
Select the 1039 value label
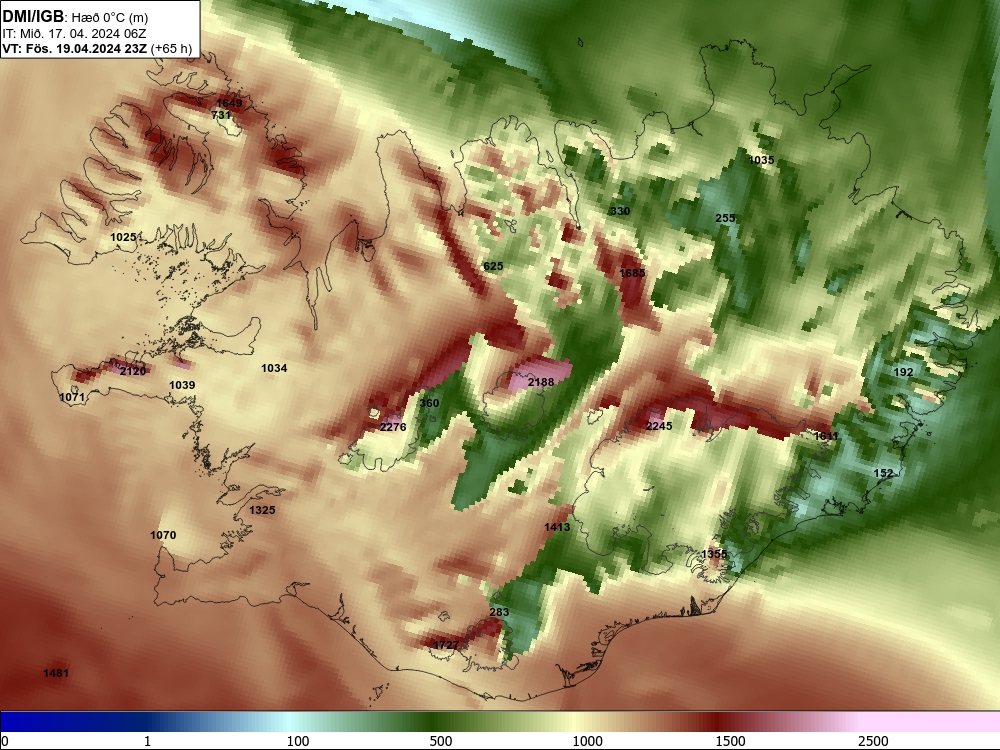pos(182,385)
